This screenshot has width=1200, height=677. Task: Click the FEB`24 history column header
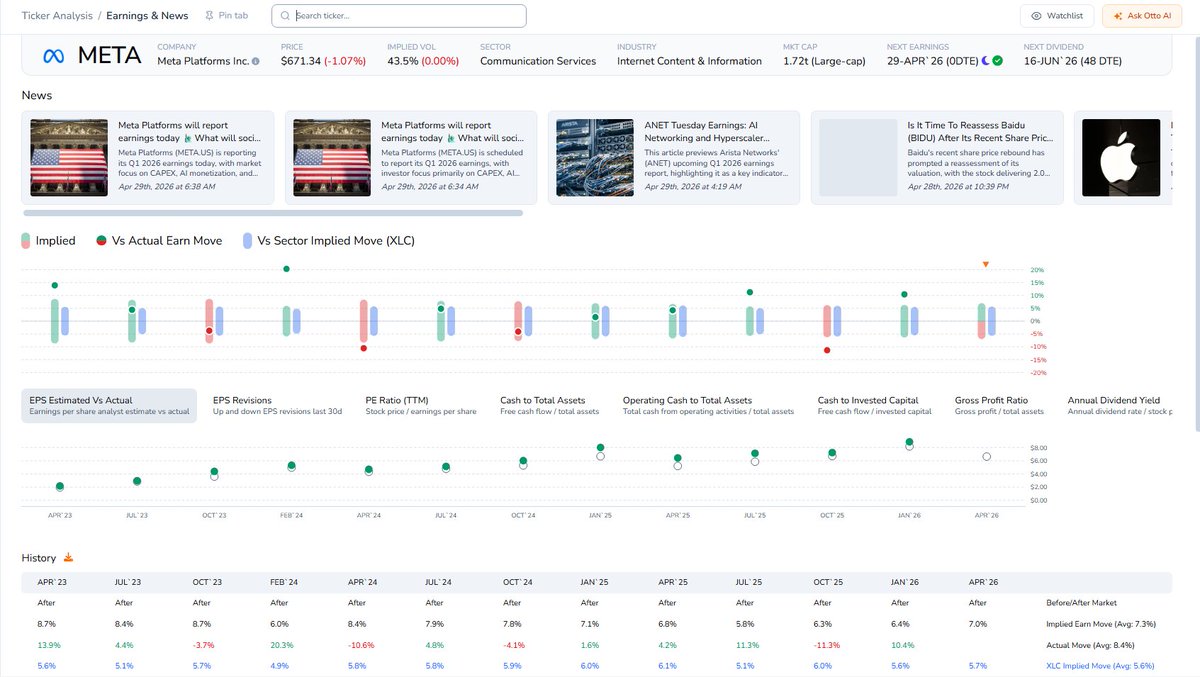point(285,581)
